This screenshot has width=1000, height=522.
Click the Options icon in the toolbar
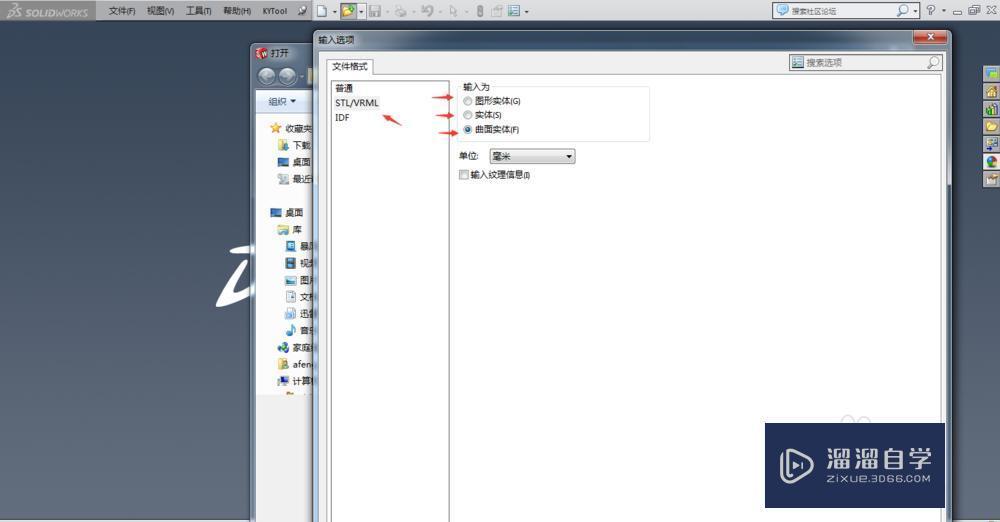[x=513, y=11]
